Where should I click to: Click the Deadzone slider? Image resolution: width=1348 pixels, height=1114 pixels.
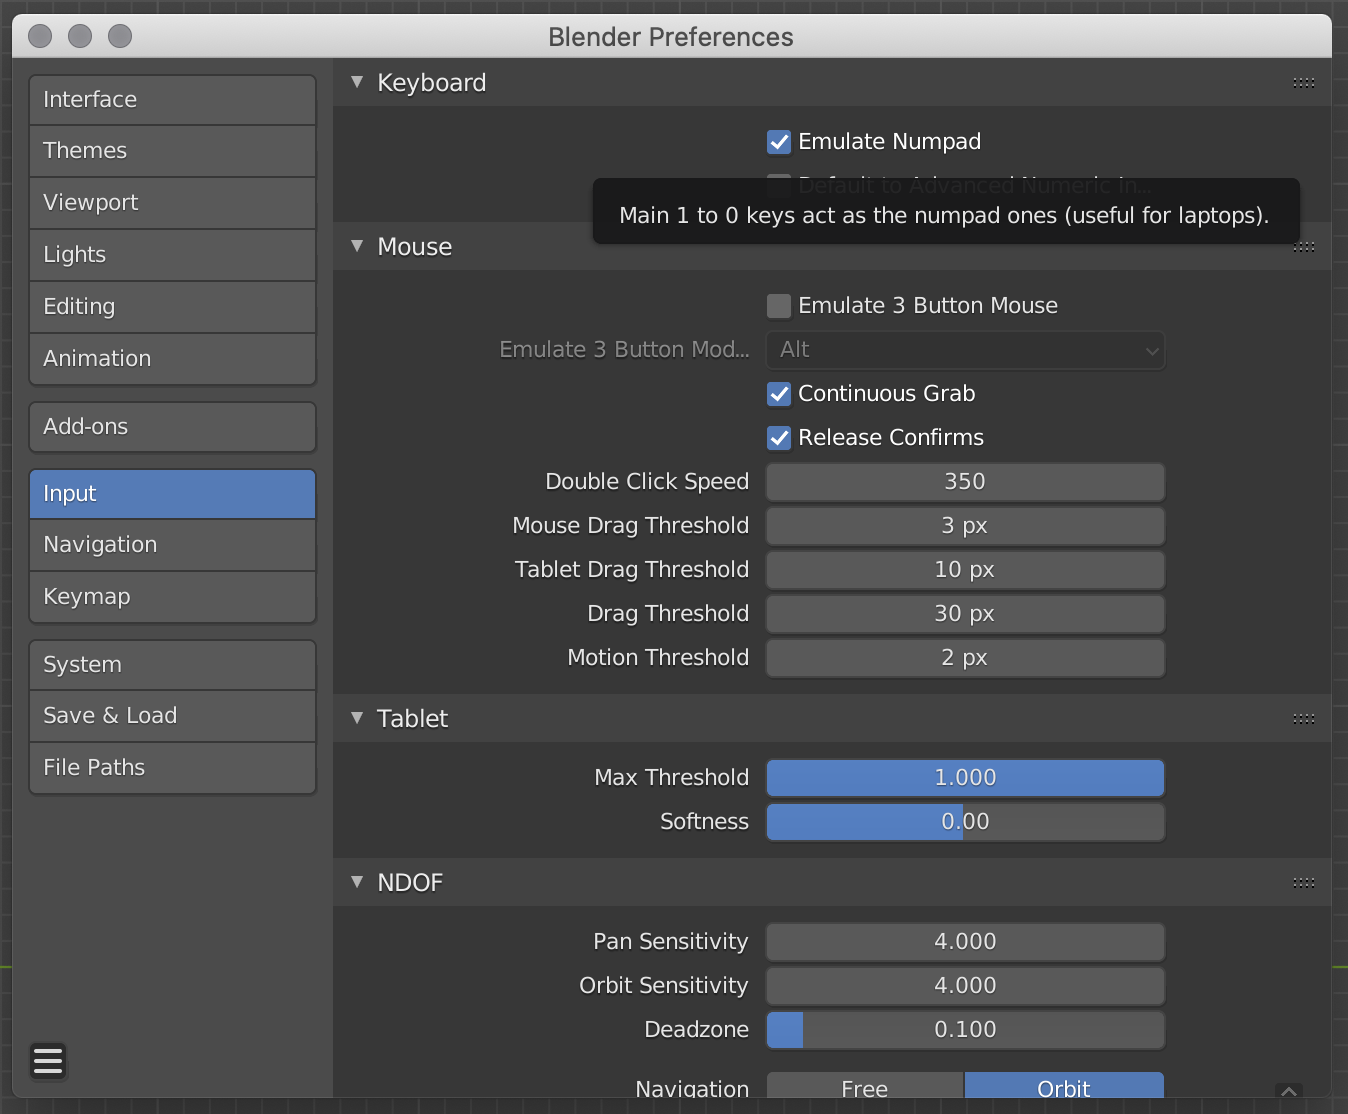point(965,1030)
